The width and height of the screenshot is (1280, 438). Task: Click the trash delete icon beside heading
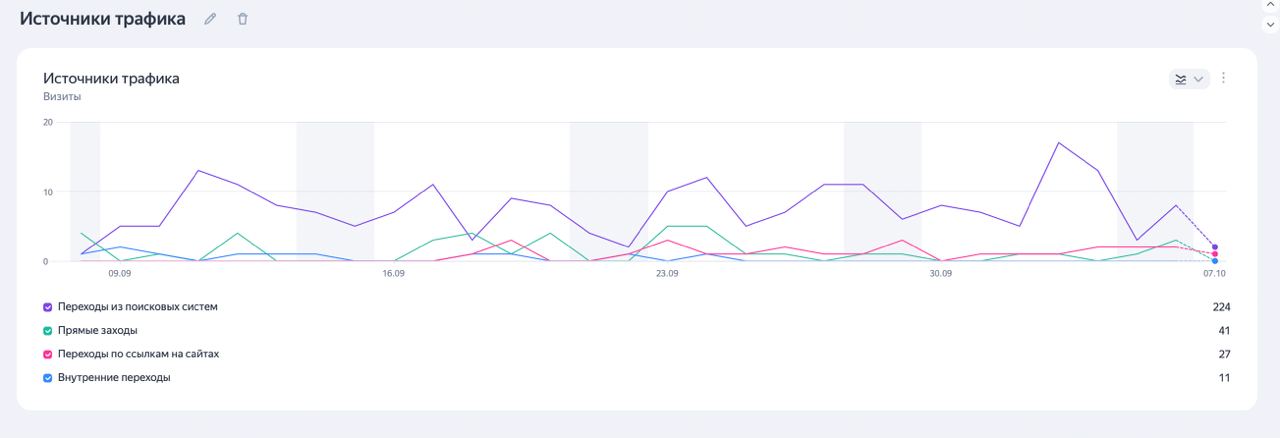[242, 19]
